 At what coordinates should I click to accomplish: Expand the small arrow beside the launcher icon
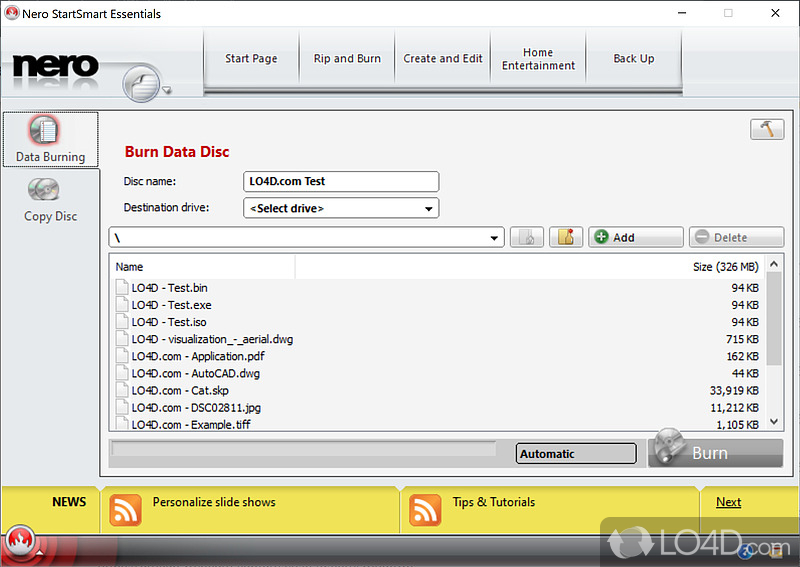pyautogui.click(x=166, y=90)
